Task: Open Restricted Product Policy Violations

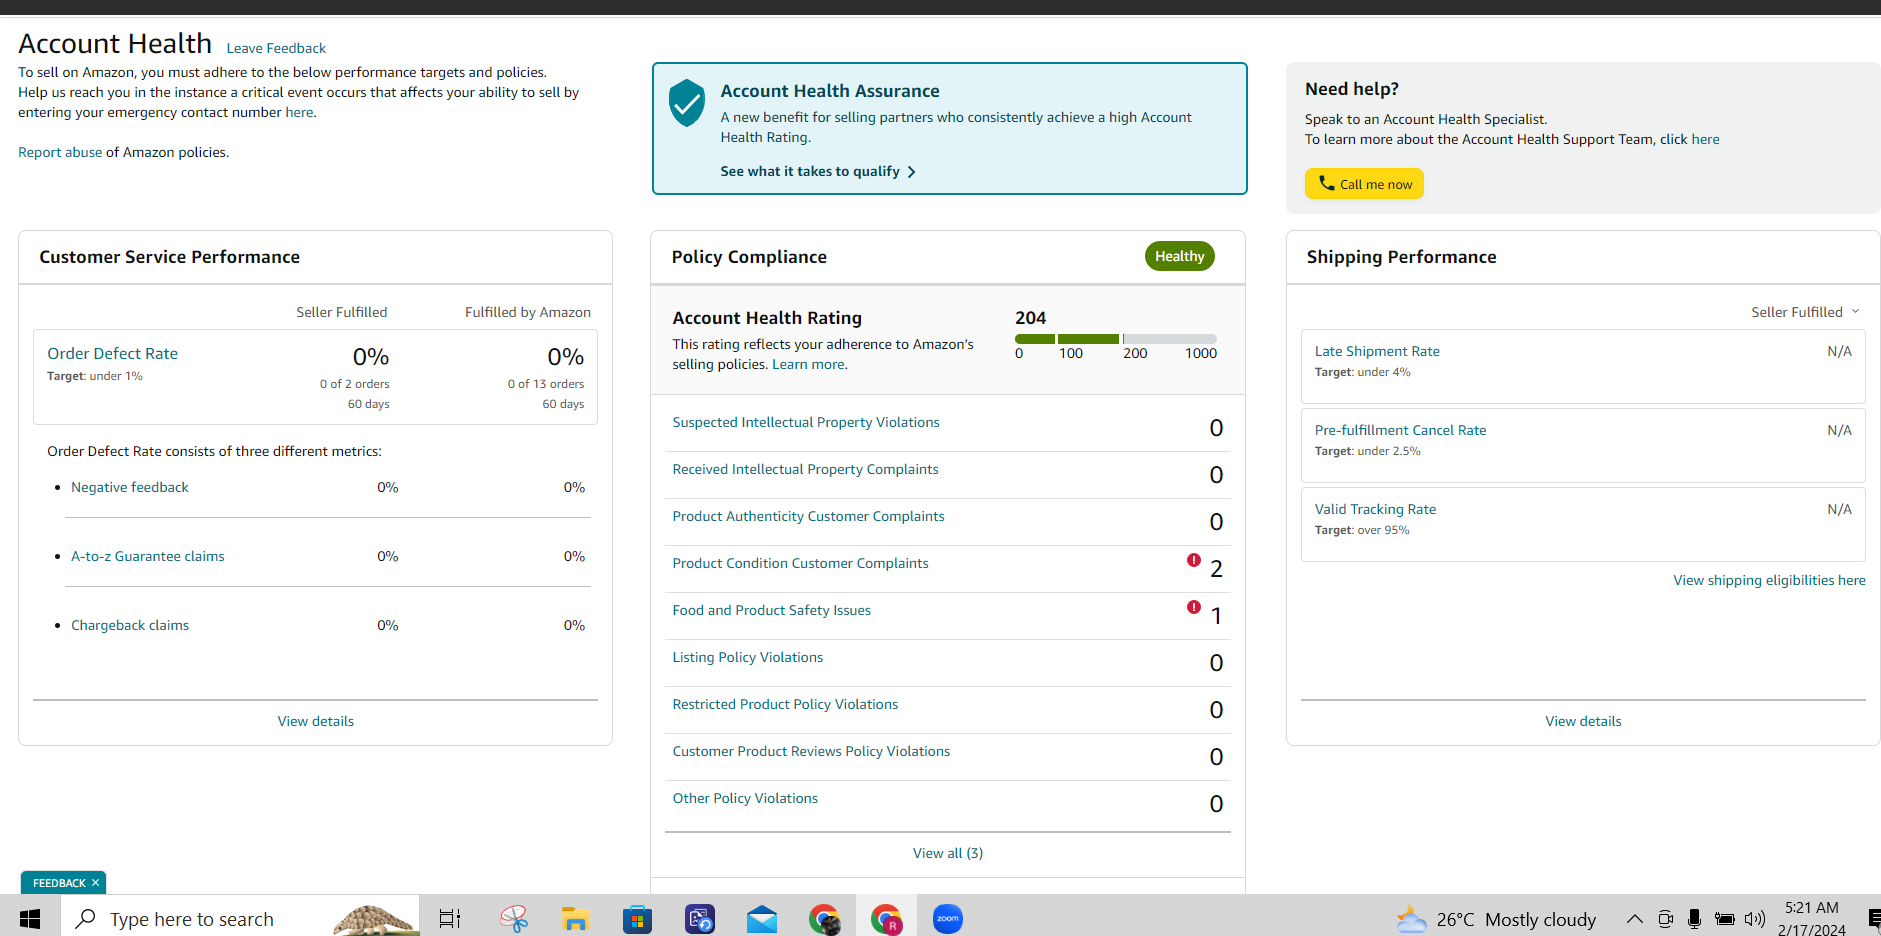Action: point(785,704)
